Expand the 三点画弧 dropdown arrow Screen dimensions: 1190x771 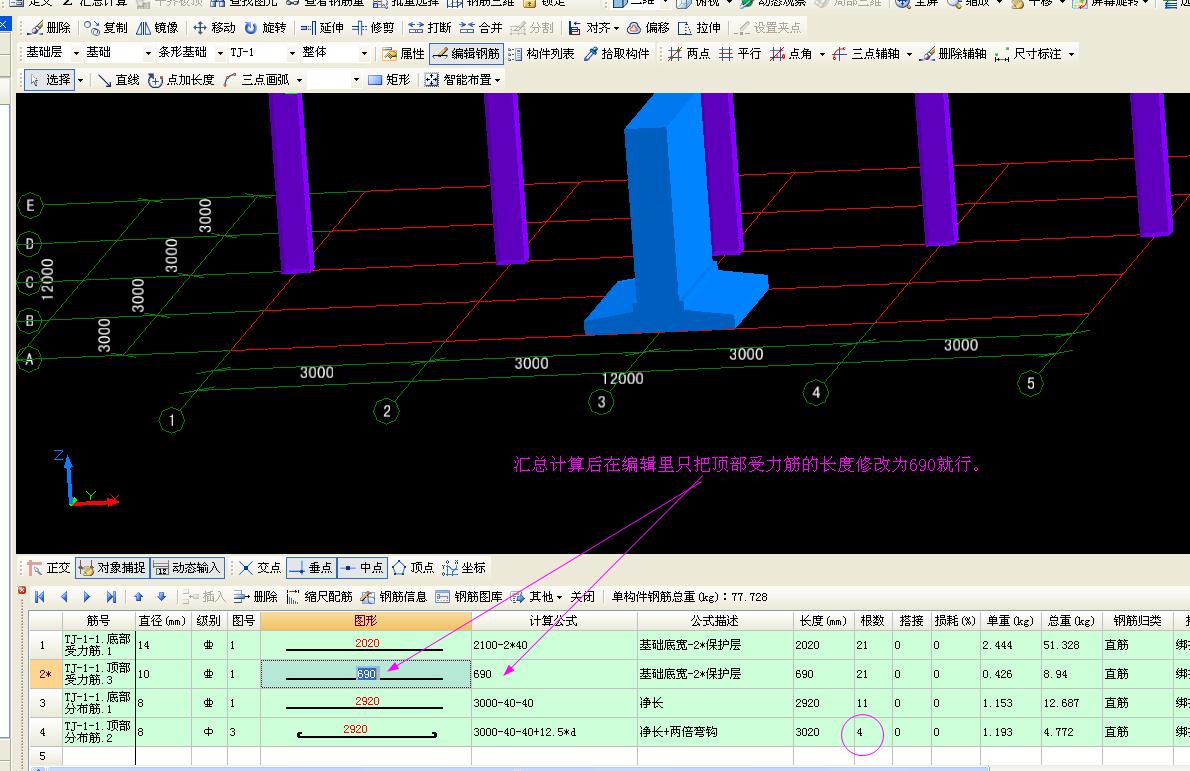coord(300,80)
